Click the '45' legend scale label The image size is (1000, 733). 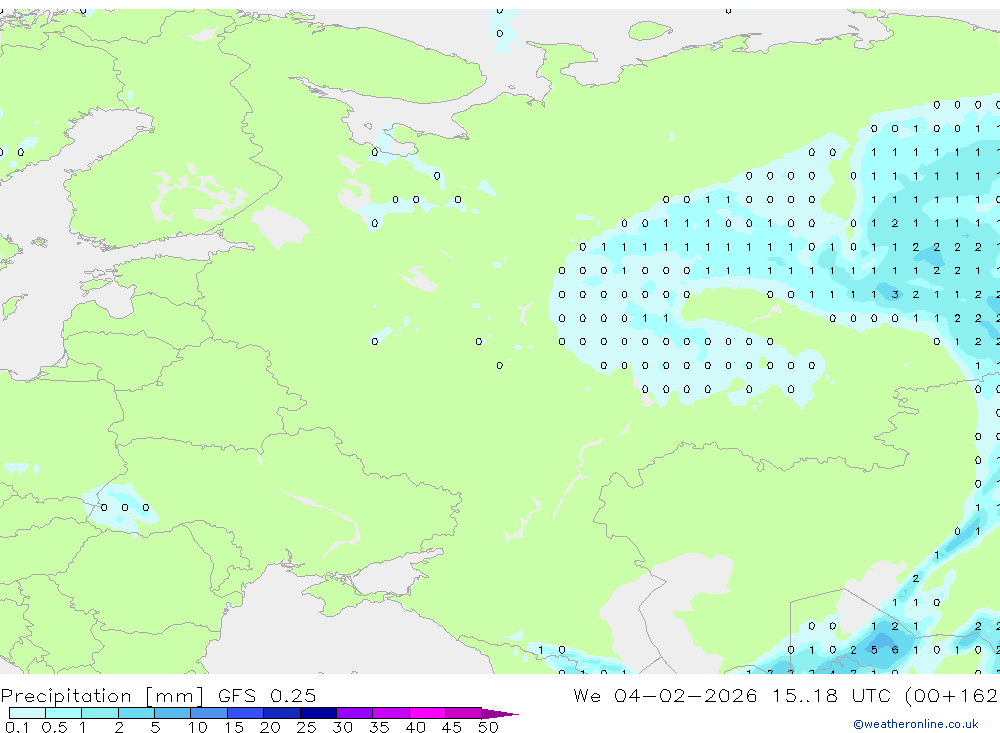point(452,727)
